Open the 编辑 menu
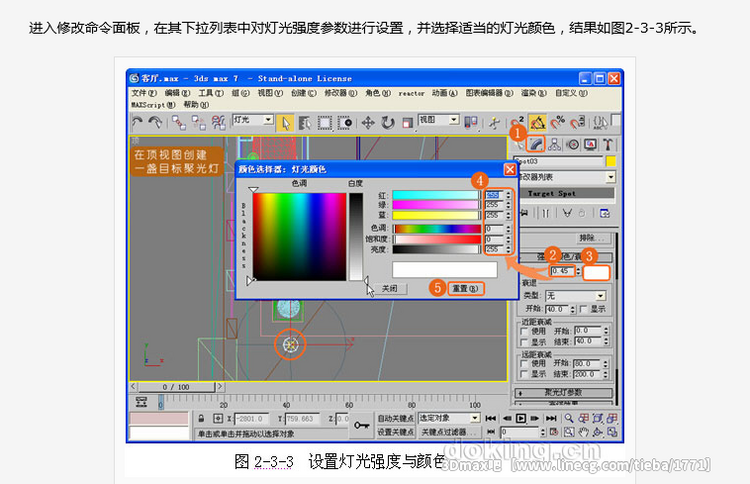The width and height of the screenshot is (750, 484). 177,93
